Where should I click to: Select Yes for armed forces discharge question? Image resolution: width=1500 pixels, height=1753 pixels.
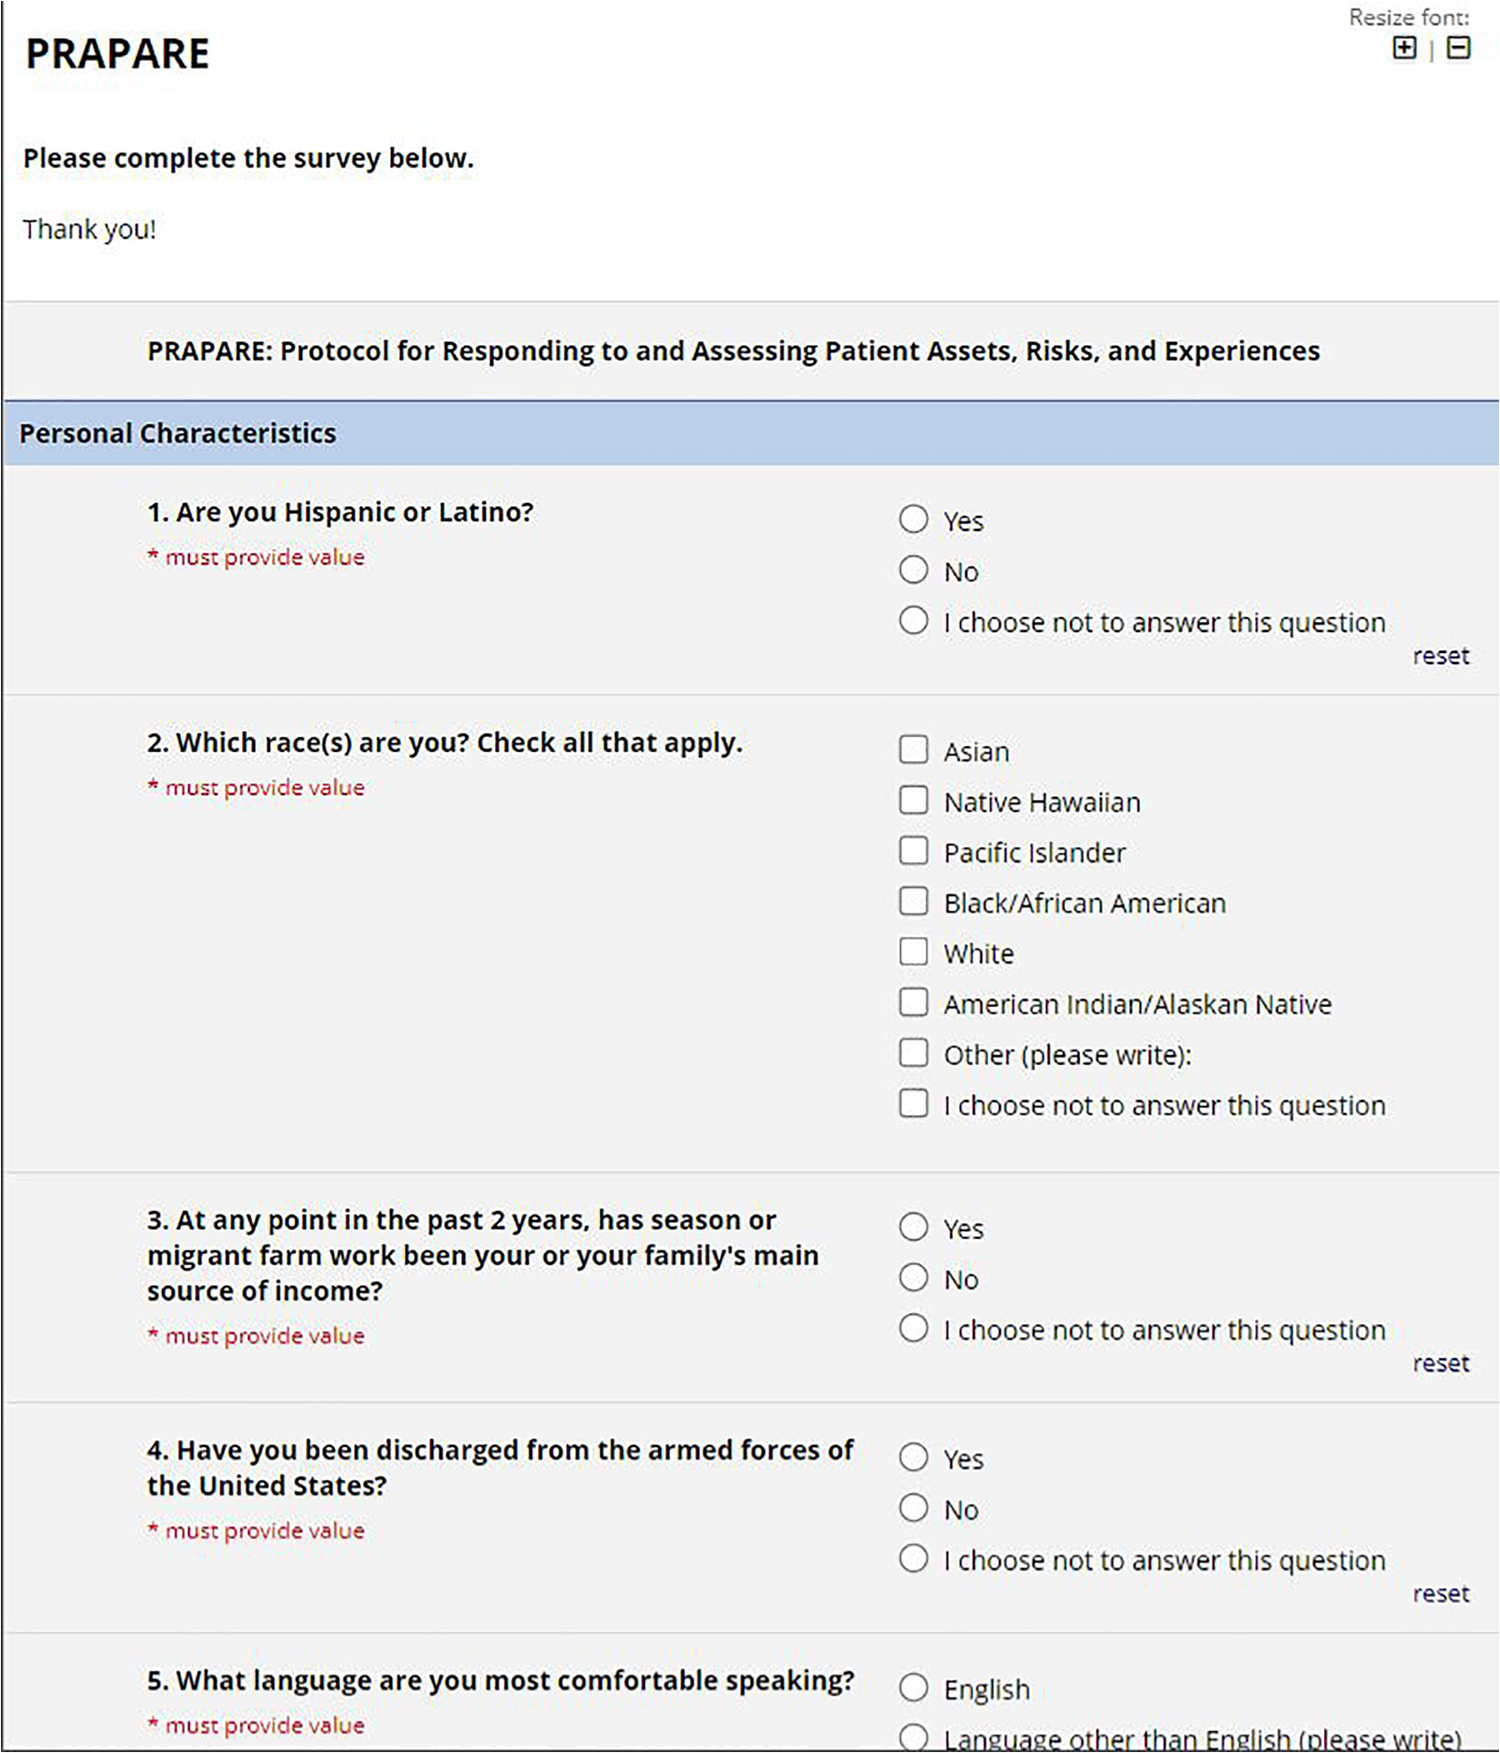coord(913,1457)
